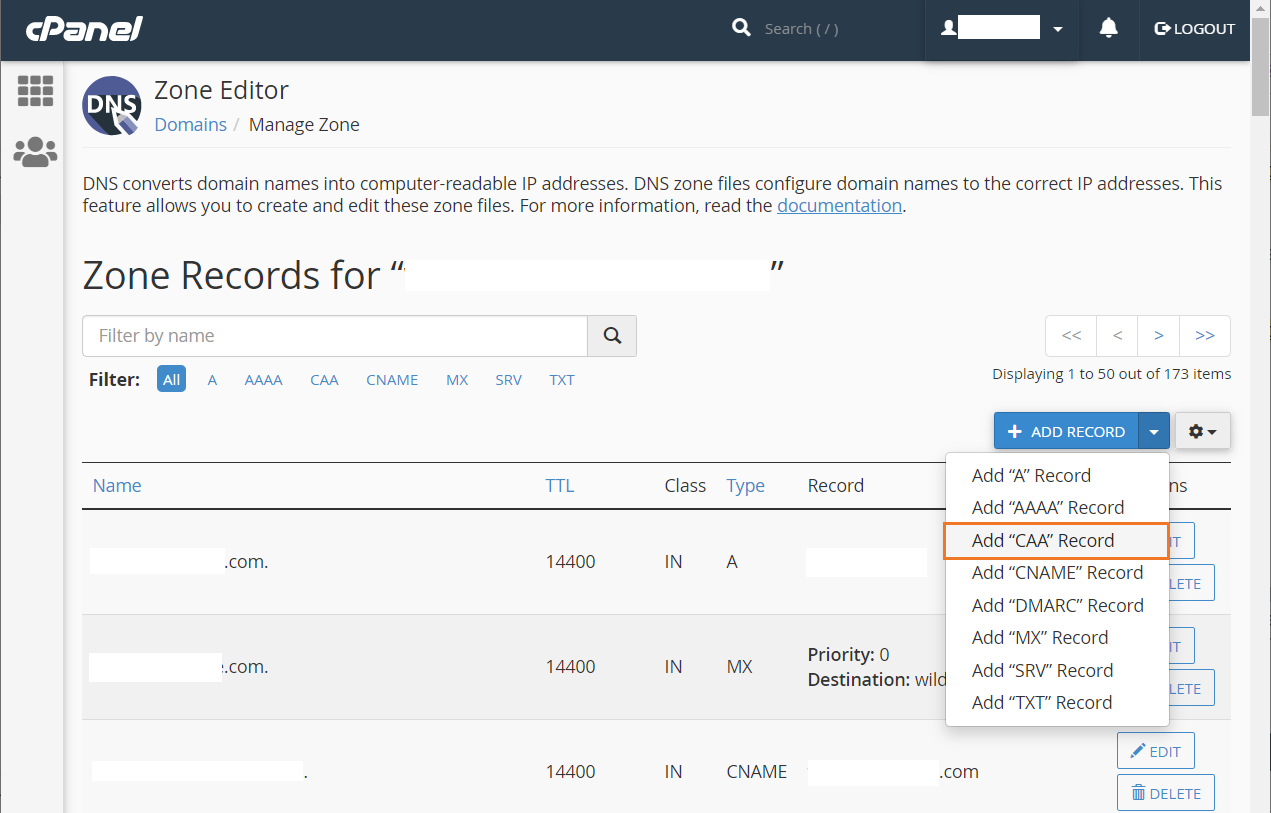The image size is (1271, 813).
Task: Open the Add Record dropdown arrow
Action: (1154, 430)
